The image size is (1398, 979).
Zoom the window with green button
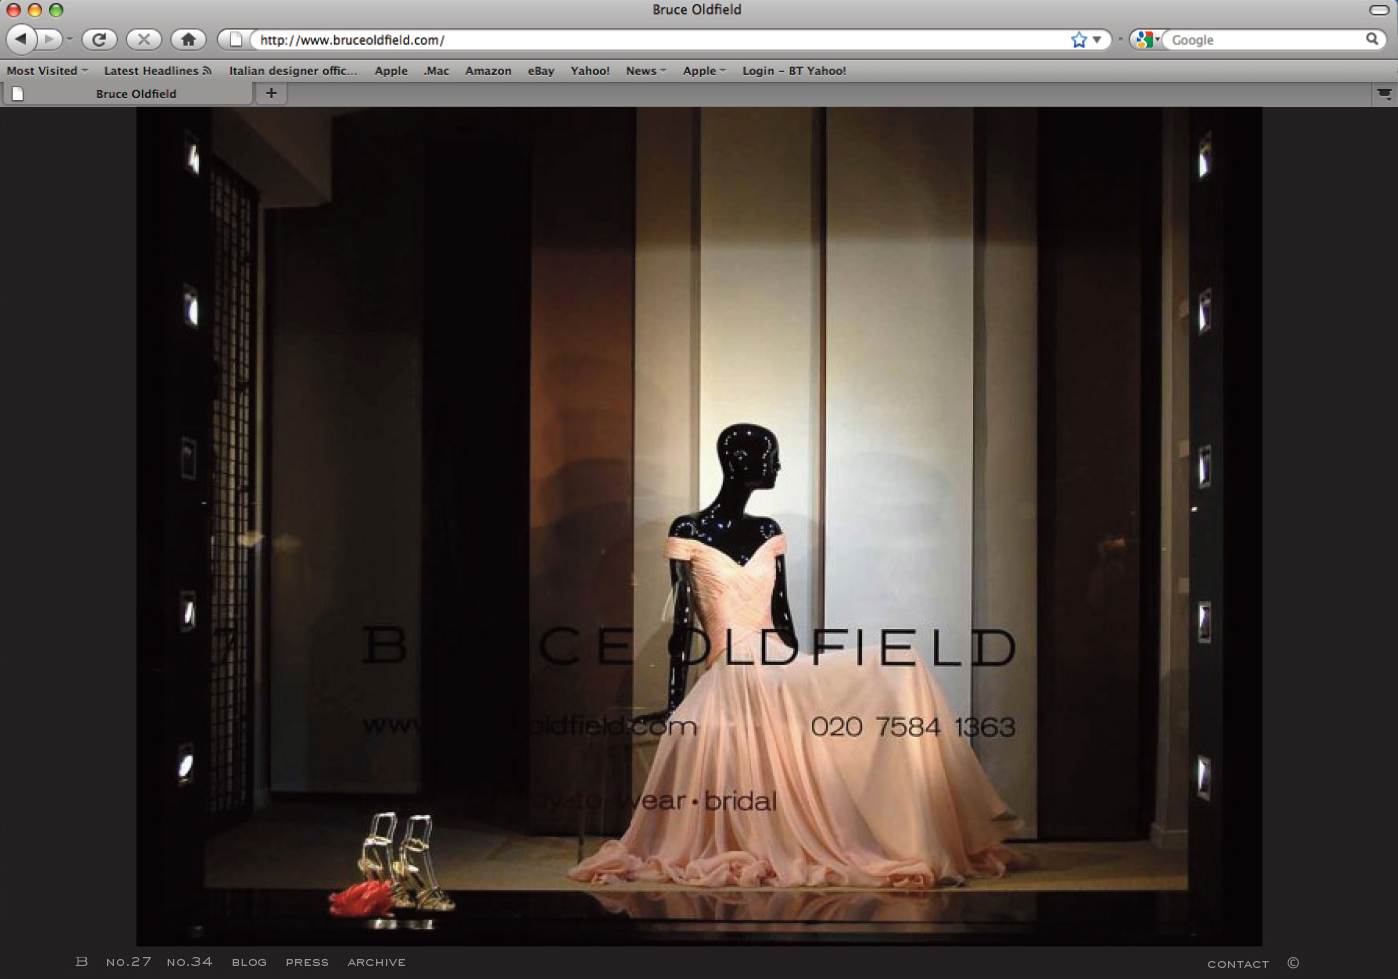(x=56, y=10)
